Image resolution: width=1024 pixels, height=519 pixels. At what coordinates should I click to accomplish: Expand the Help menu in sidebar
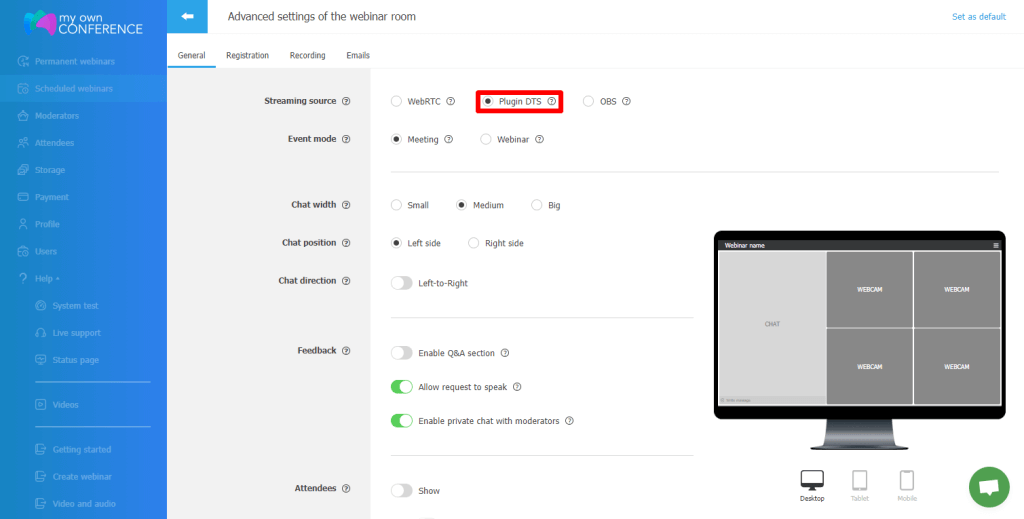[47, 278]
